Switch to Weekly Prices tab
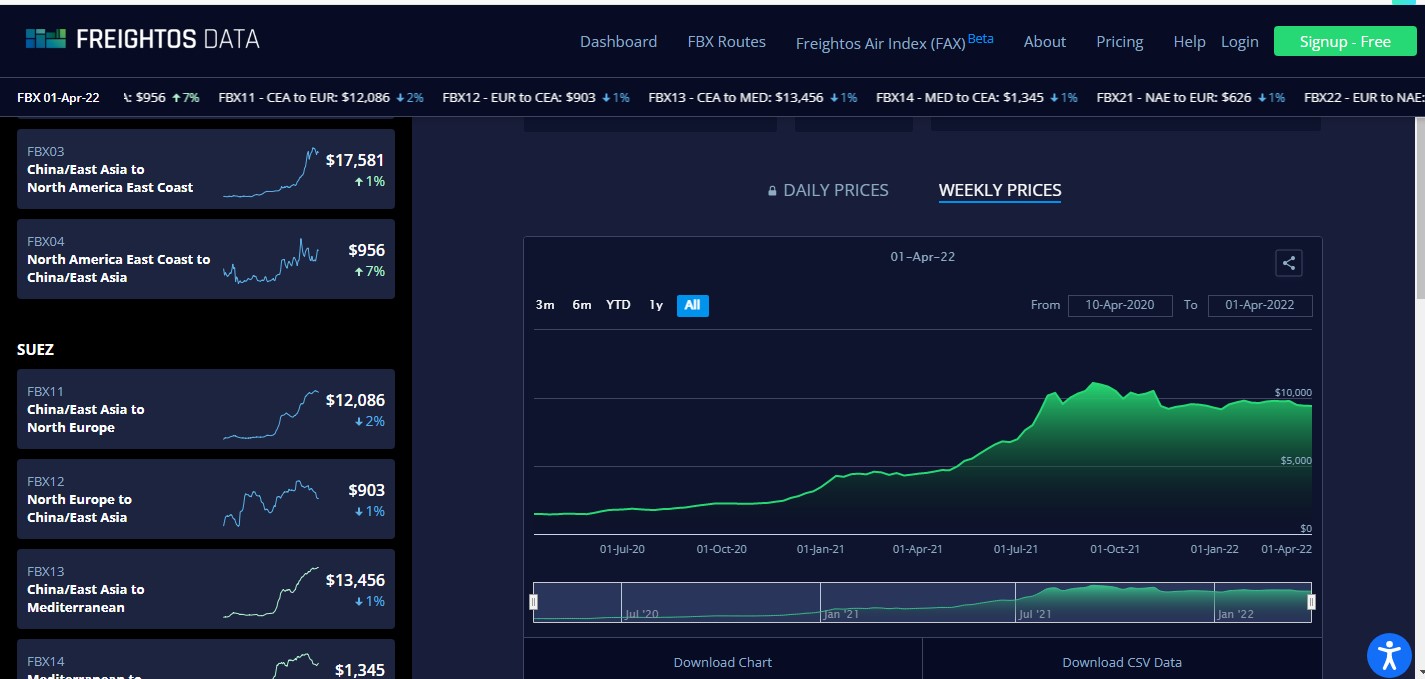Screen dimensions: 1425x679 click(x=999, y=190)
